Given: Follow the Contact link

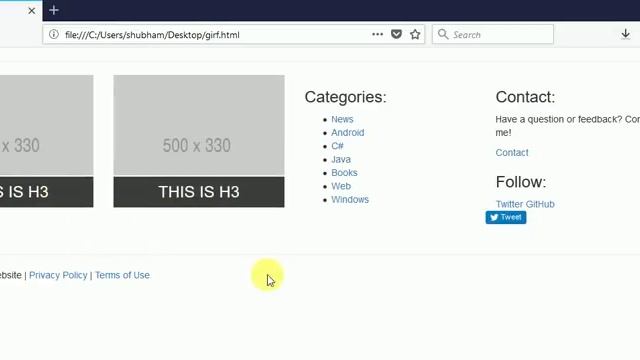Looking at the screenshot, I should (512, 153).
